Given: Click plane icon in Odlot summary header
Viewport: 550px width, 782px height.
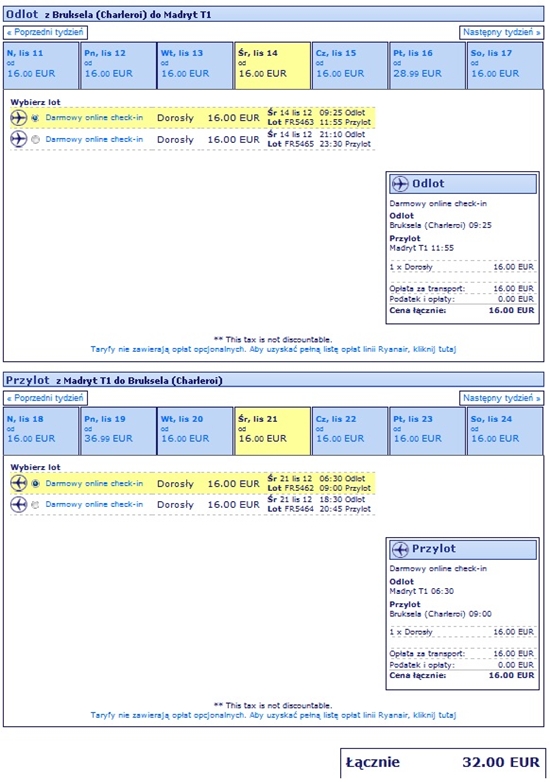Looking at the screenshot, I should pyautogui.click(x=400, y=184).
